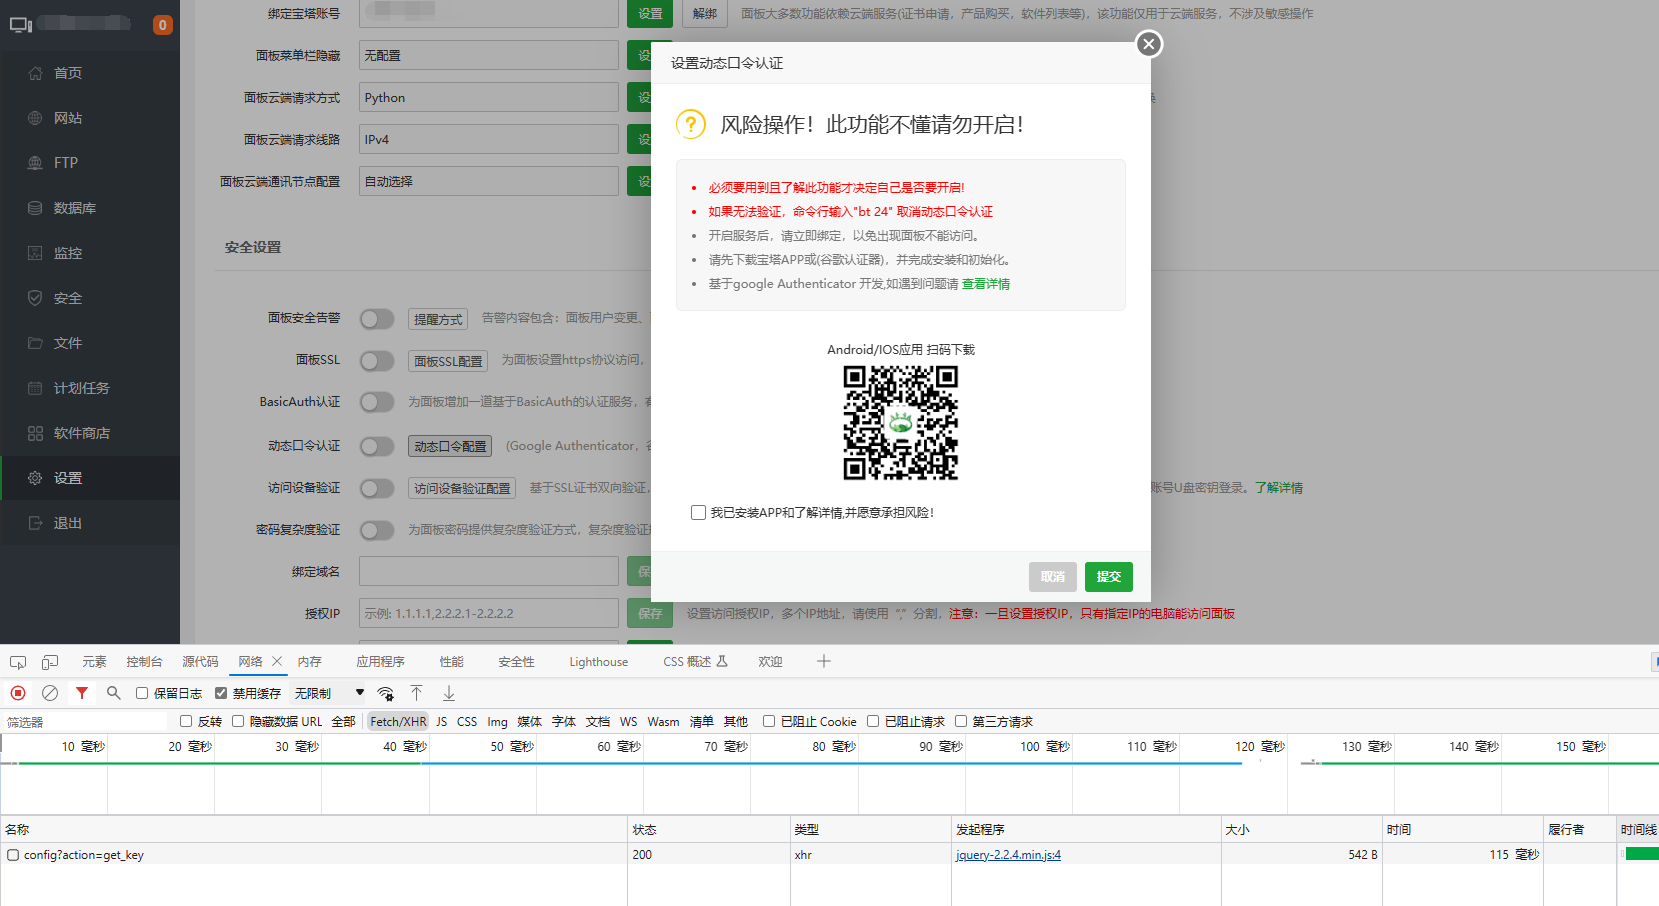The image size is (1659, 906).
Task: Switch to the 元素 elements DevTools tab
Action: click(94, 662)
